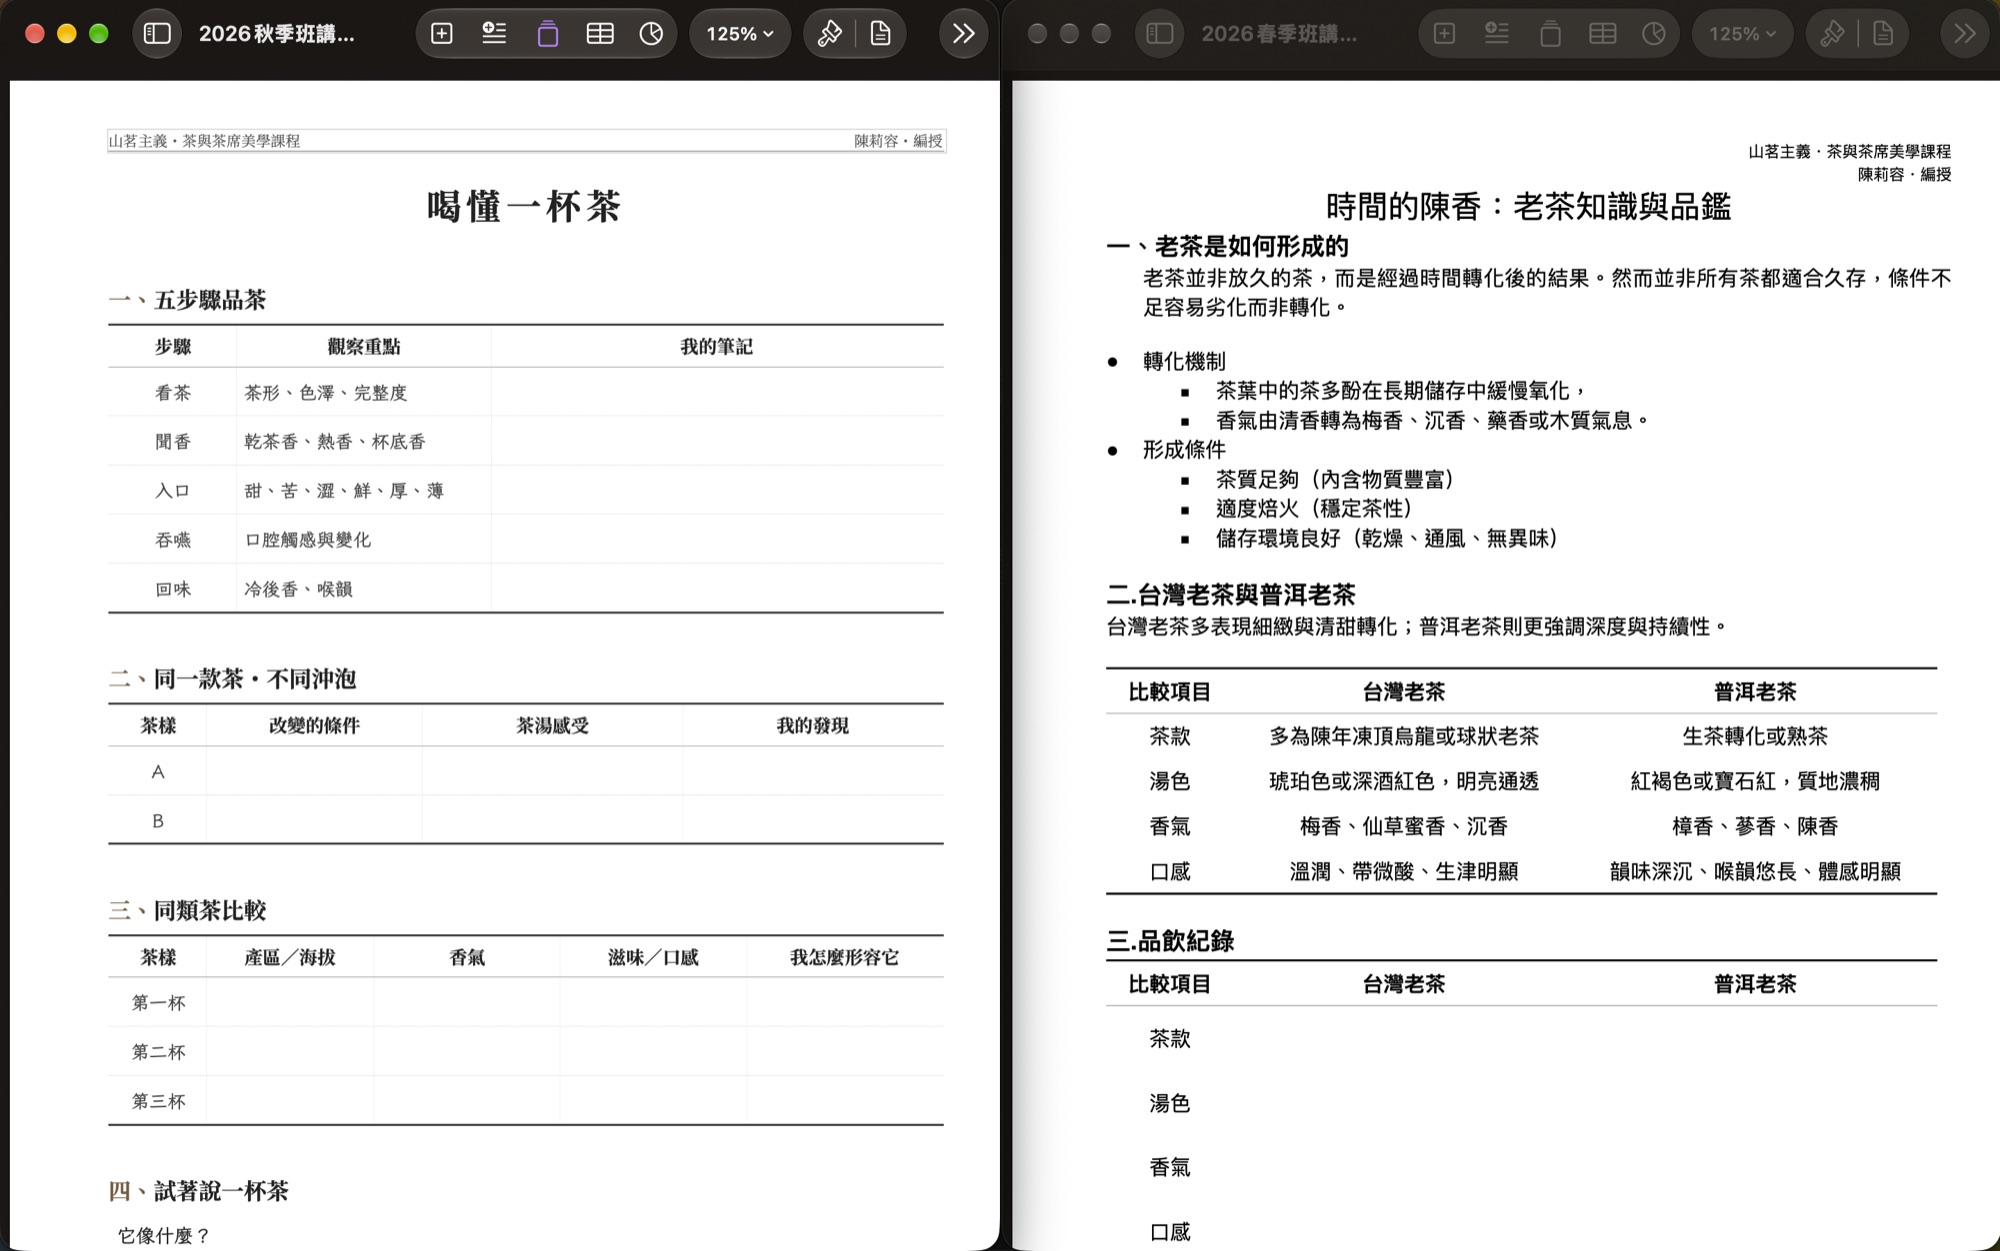Click the heading 時間的陳香：老茶知識與品鑑
2000x1251 pixels.
pos(1528,206)
